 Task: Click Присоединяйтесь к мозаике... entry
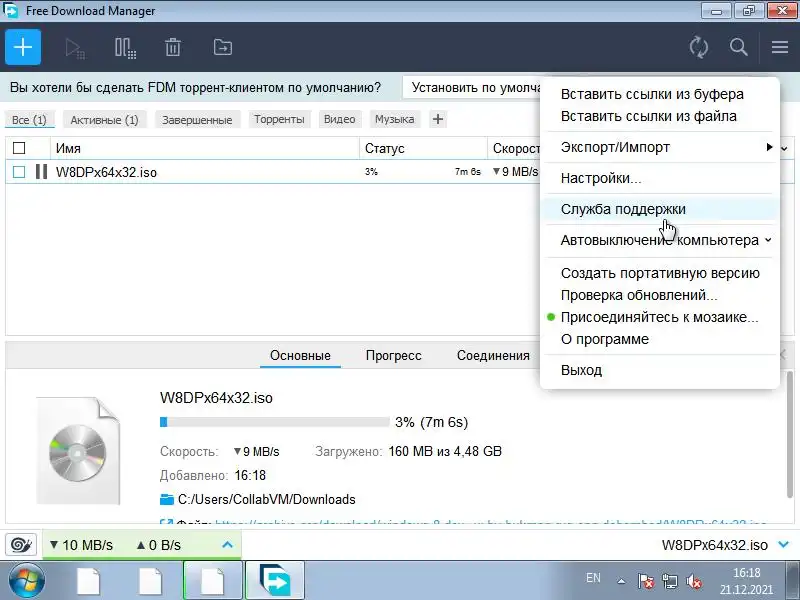click(660, 317)
